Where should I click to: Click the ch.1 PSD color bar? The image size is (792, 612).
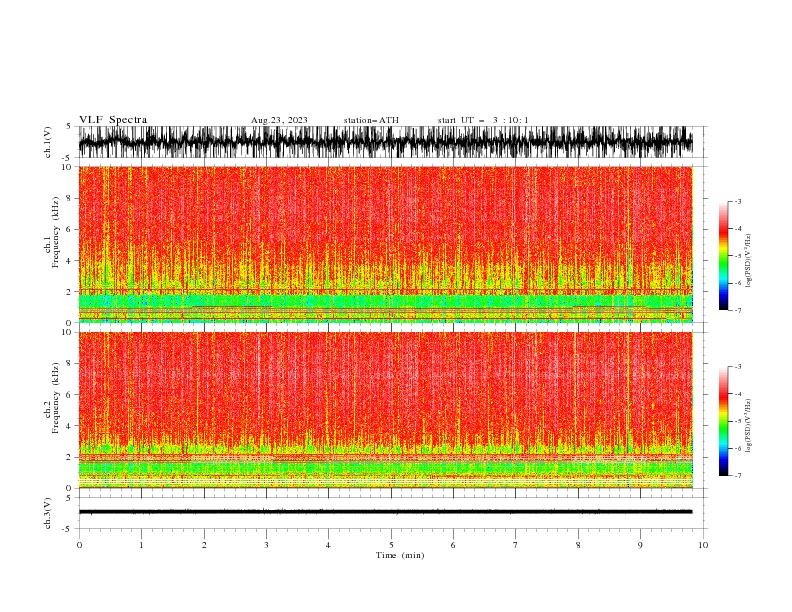723,256
